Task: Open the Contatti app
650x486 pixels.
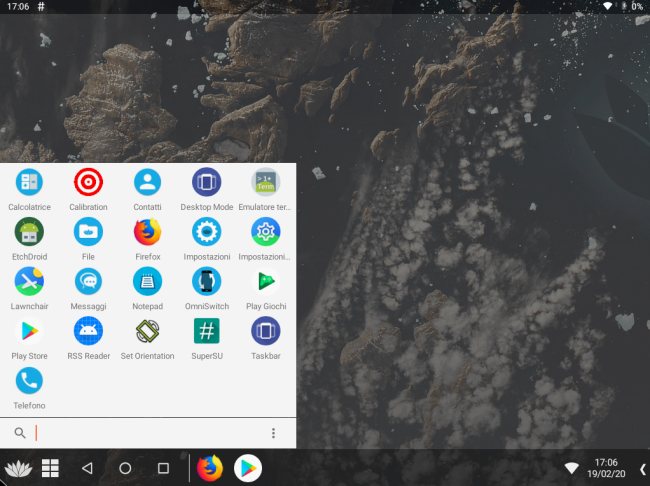Action: point(148,182)
